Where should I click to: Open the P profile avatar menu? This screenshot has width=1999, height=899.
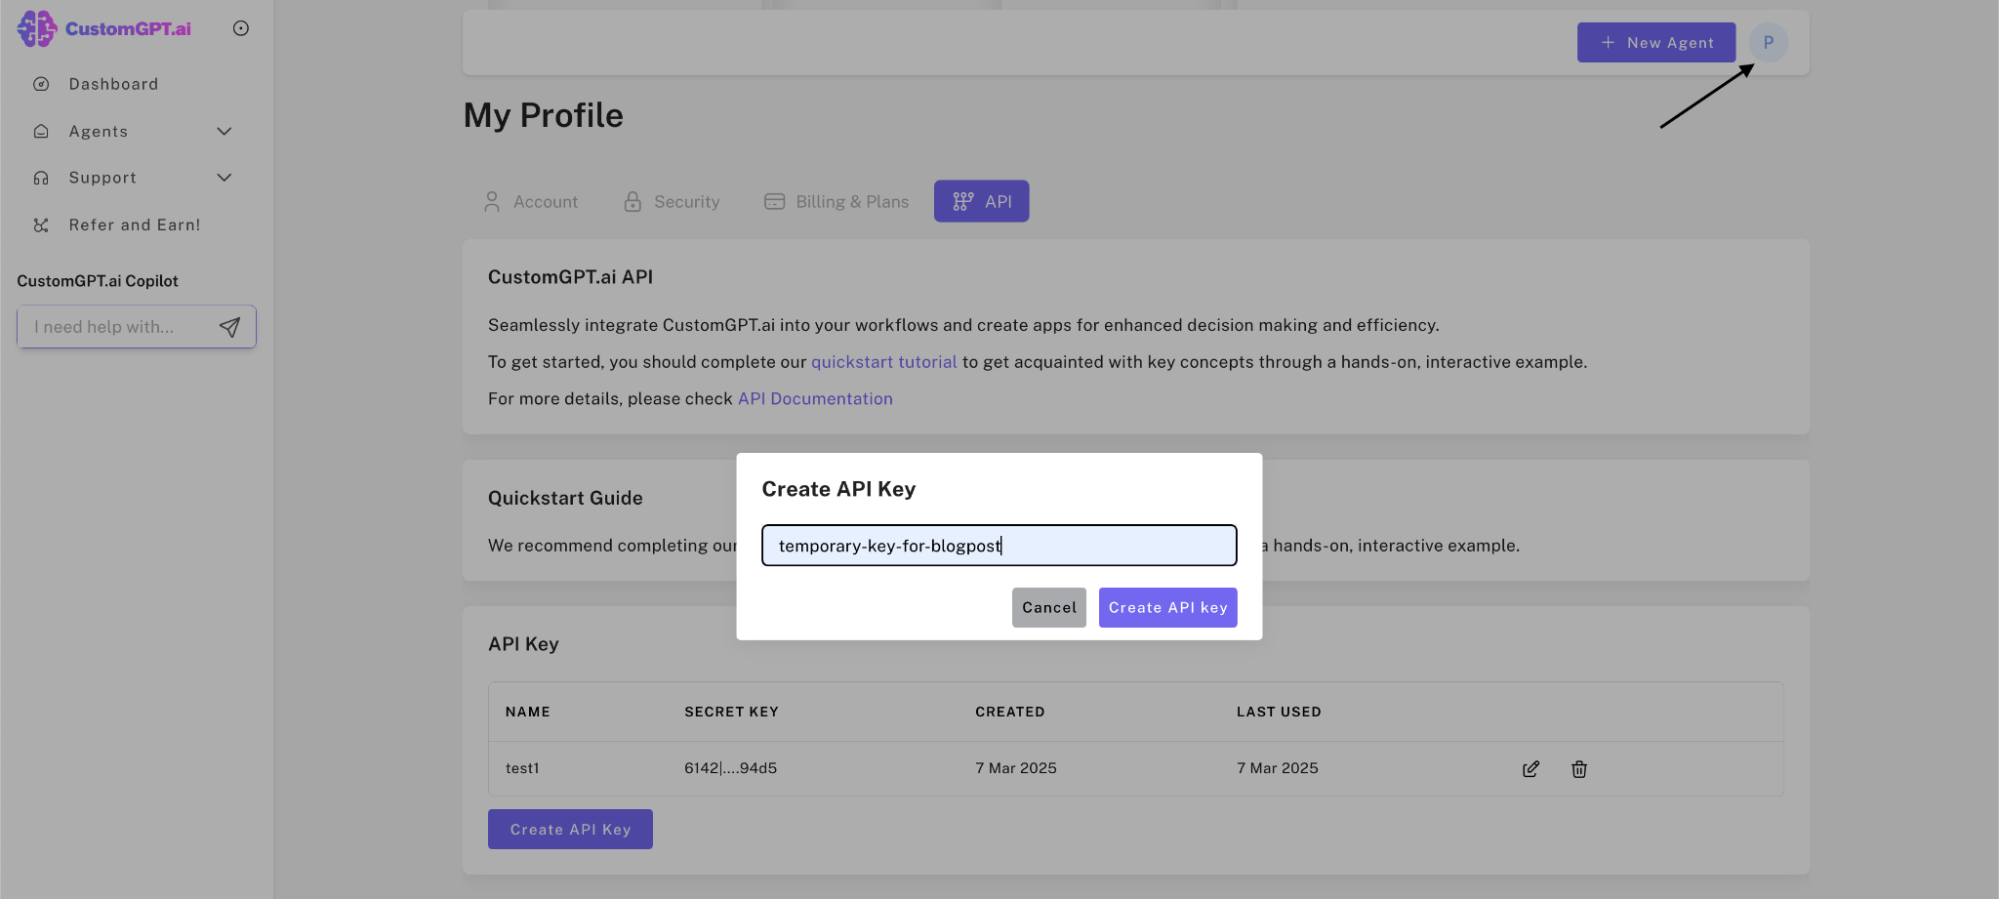tap(1768, 42)
